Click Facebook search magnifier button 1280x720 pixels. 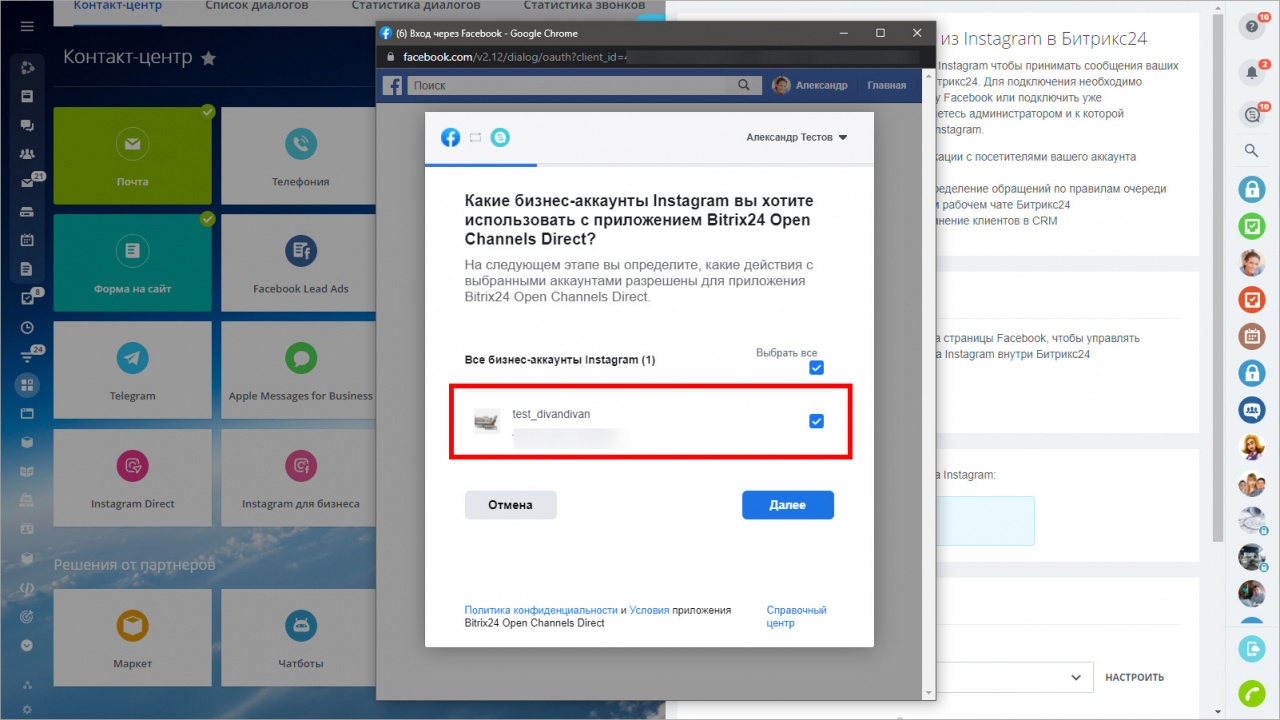pos(743,86)
